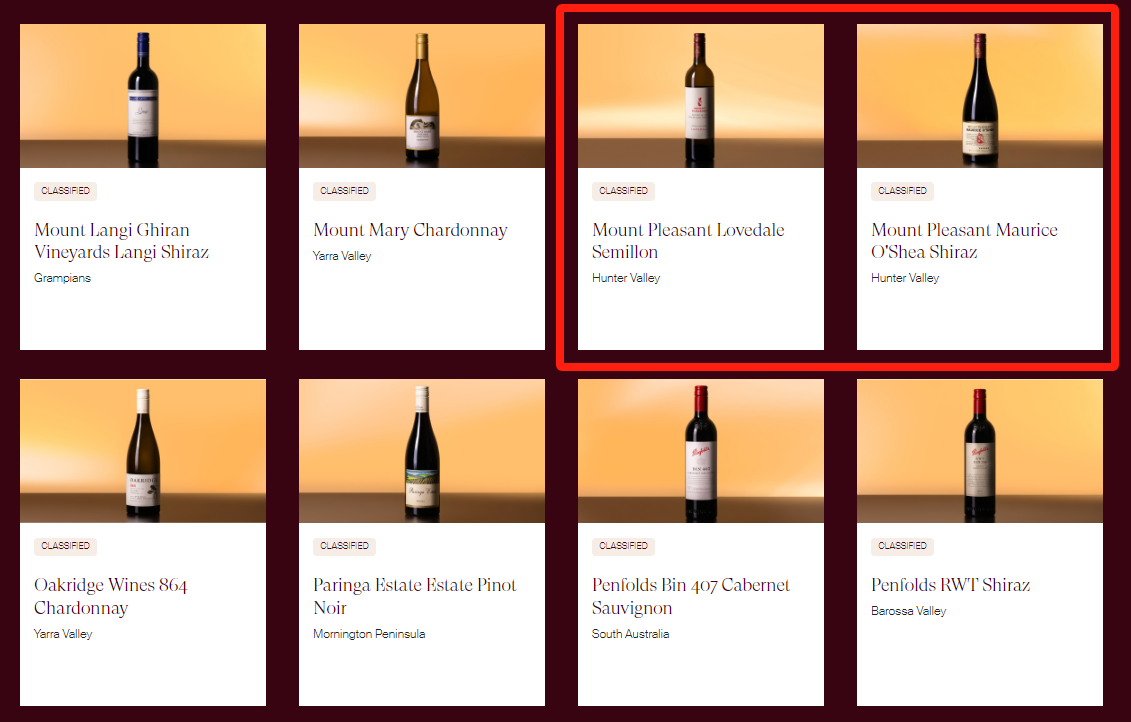Open the Penfolds Bin 407 bottle image
1131x722 pixels.
[700, 451]
